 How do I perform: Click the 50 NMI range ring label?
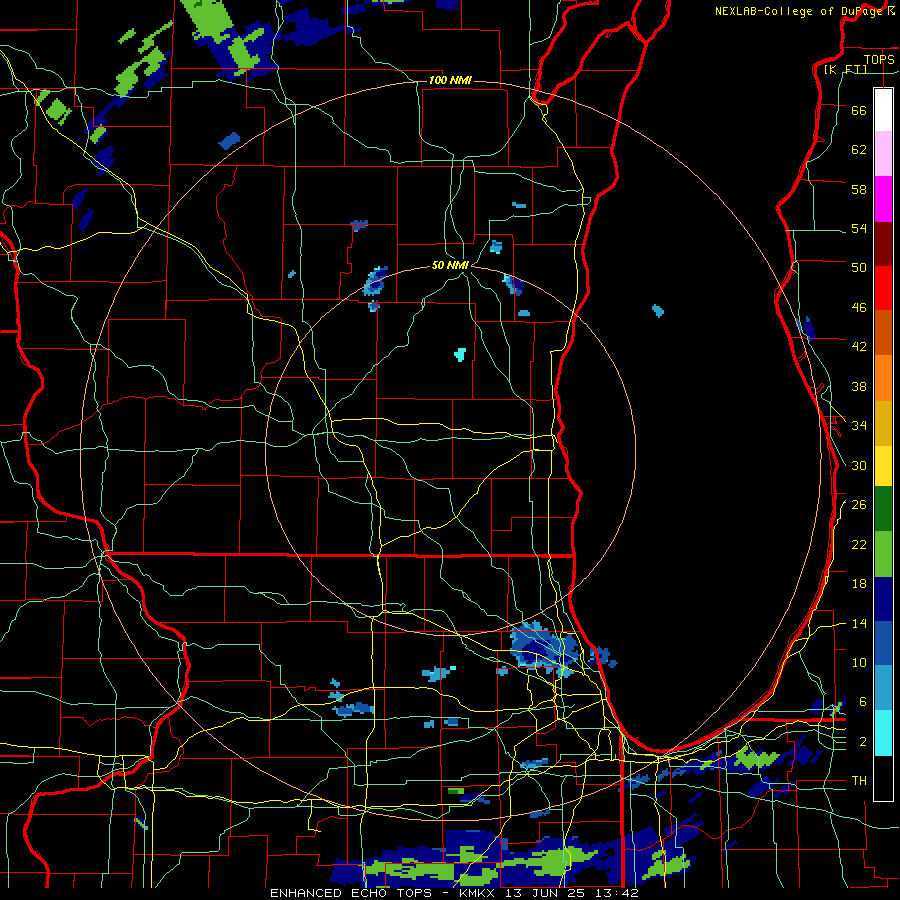[451, 265]
